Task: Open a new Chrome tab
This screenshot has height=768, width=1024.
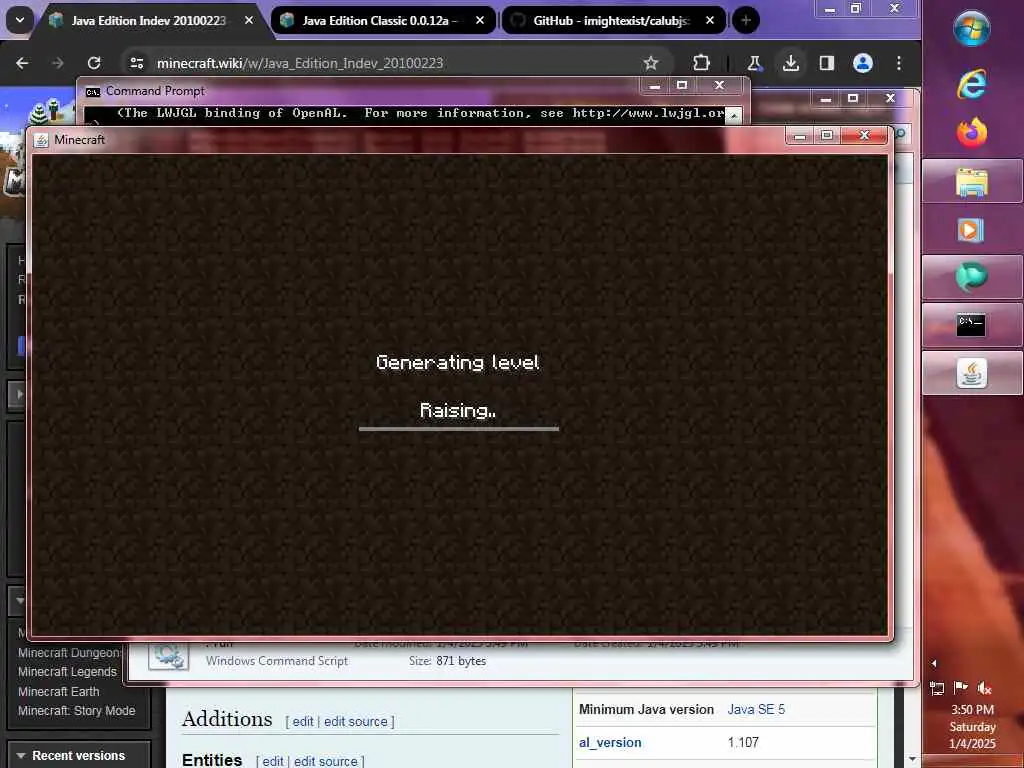Action: [746, 20]
